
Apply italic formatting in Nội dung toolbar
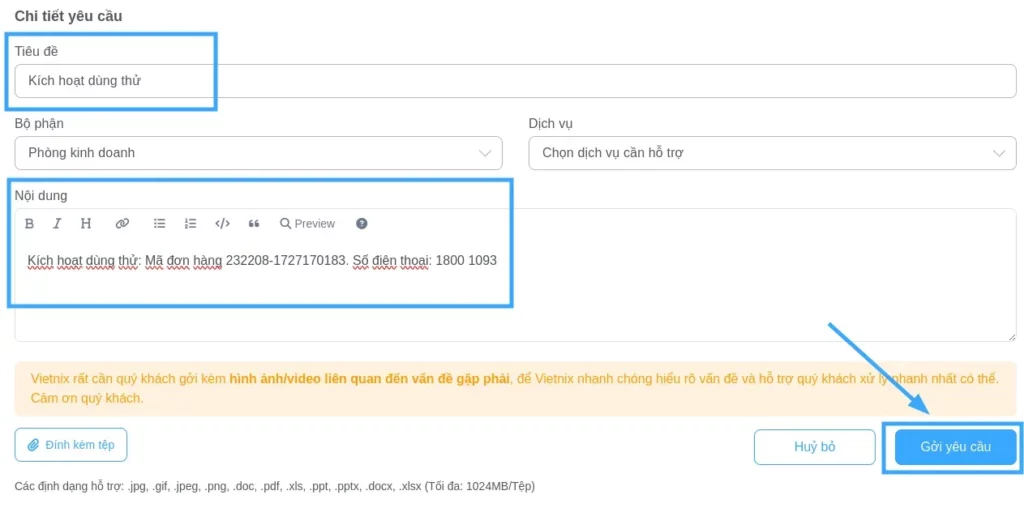click(57, 224)
